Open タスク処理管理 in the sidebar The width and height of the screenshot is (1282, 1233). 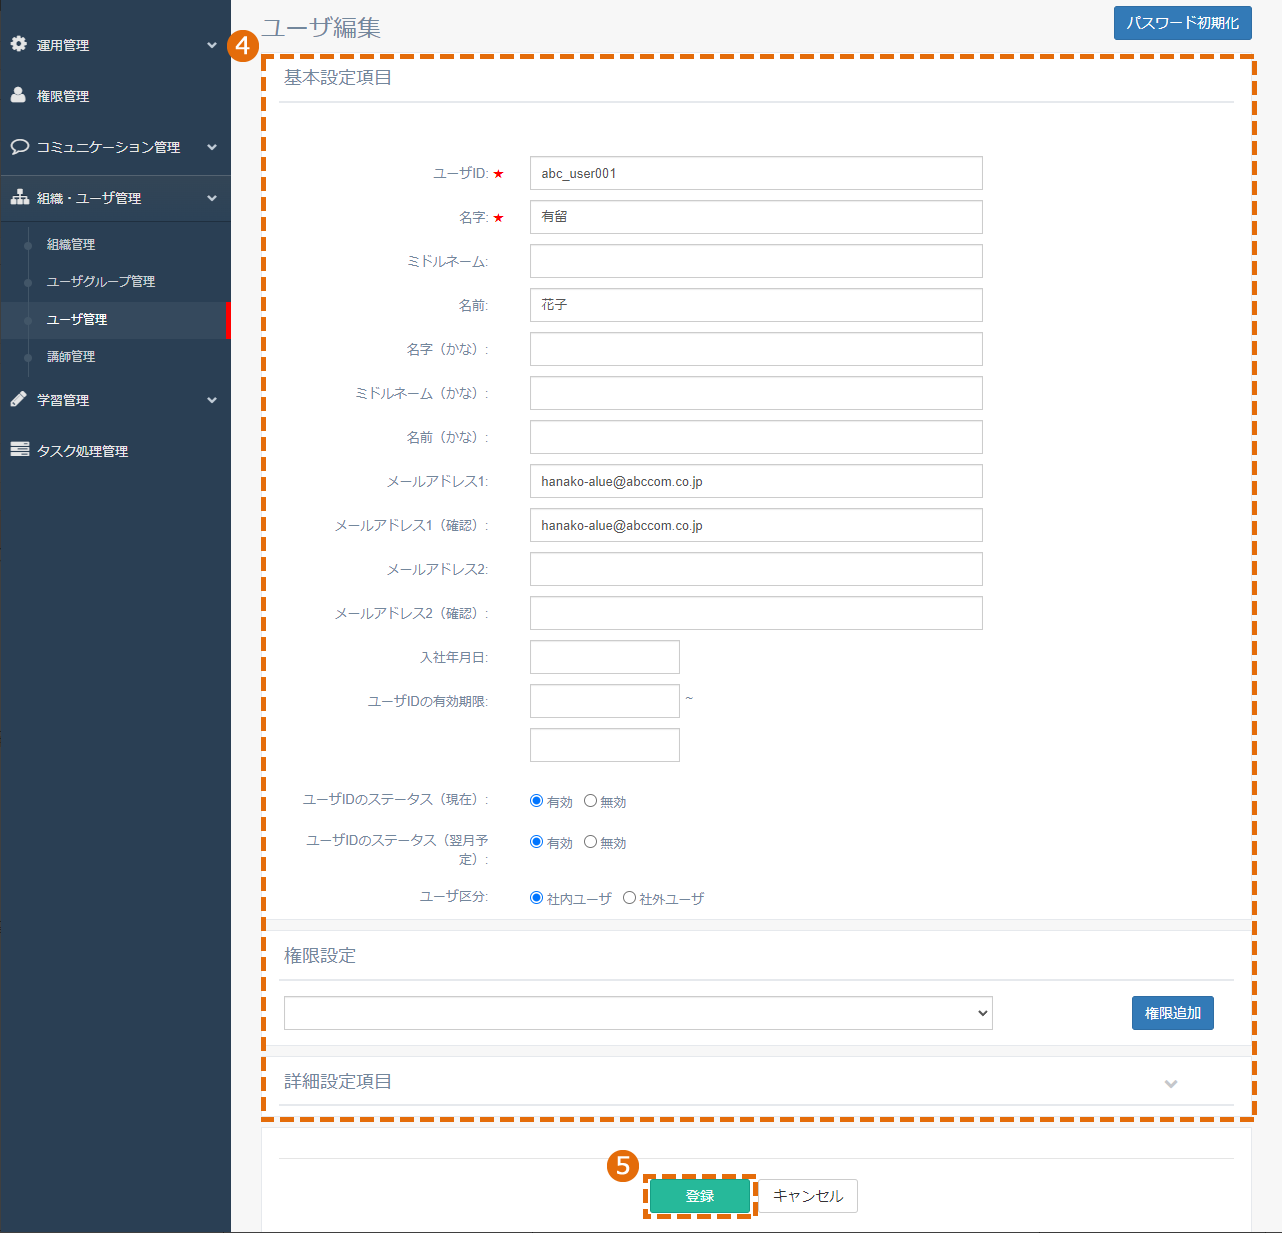[x=82, y=451]
